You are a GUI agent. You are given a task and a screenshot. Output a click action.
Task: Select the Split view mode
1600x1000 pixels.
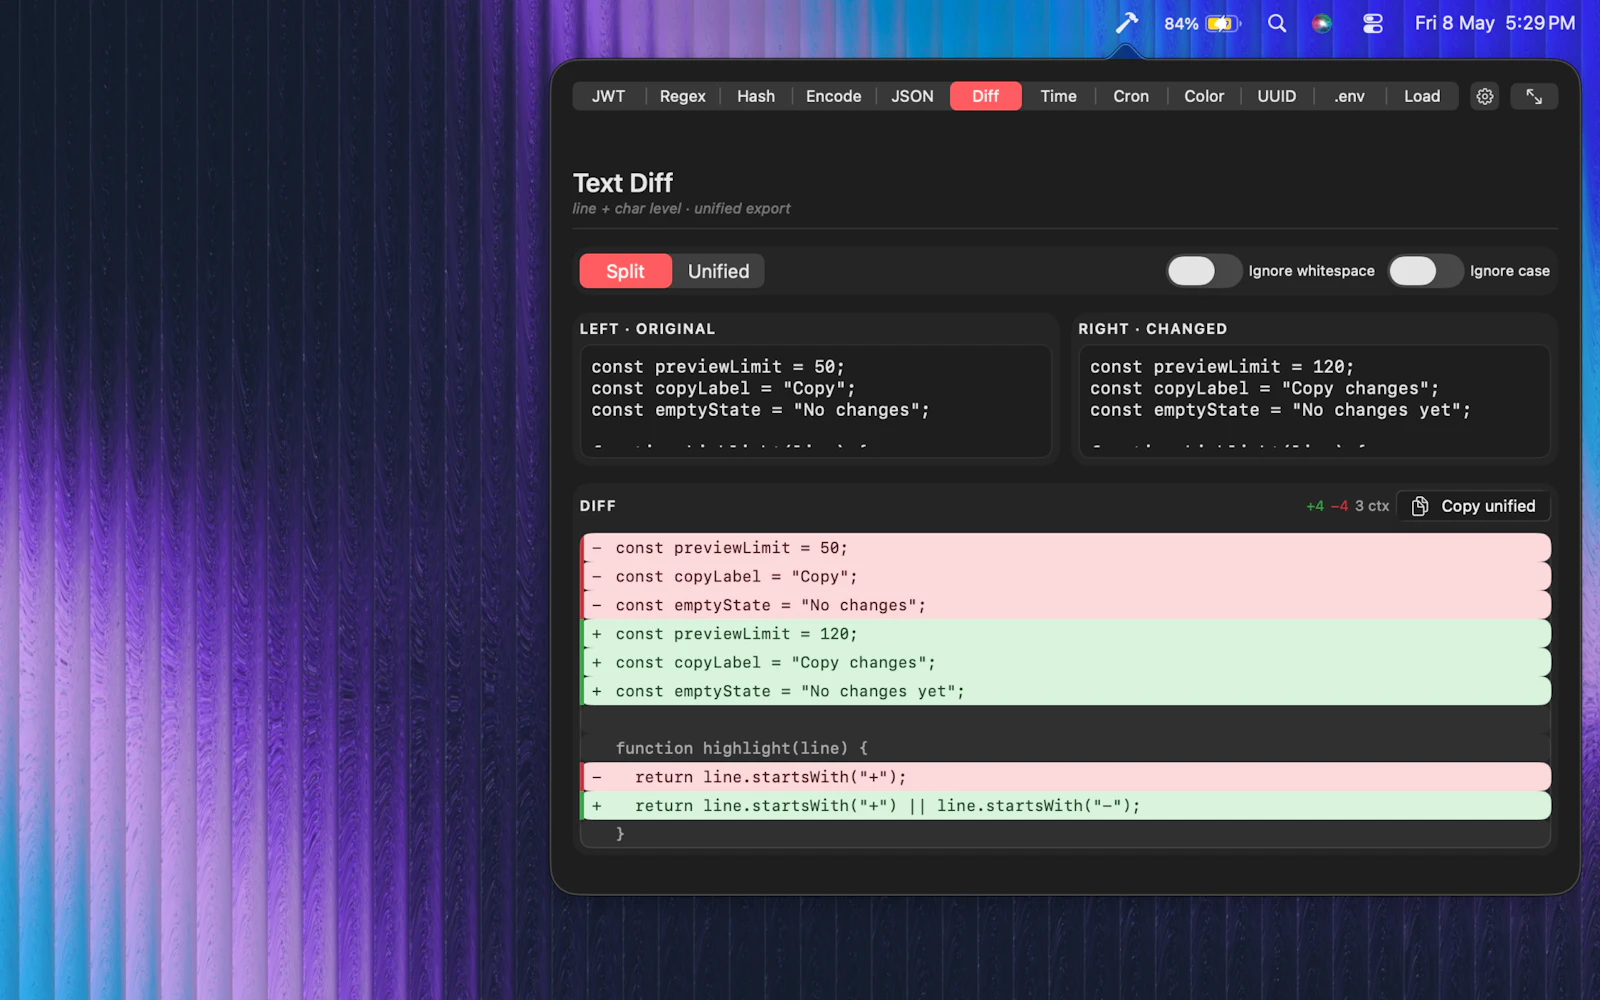(x=625, y=271)
